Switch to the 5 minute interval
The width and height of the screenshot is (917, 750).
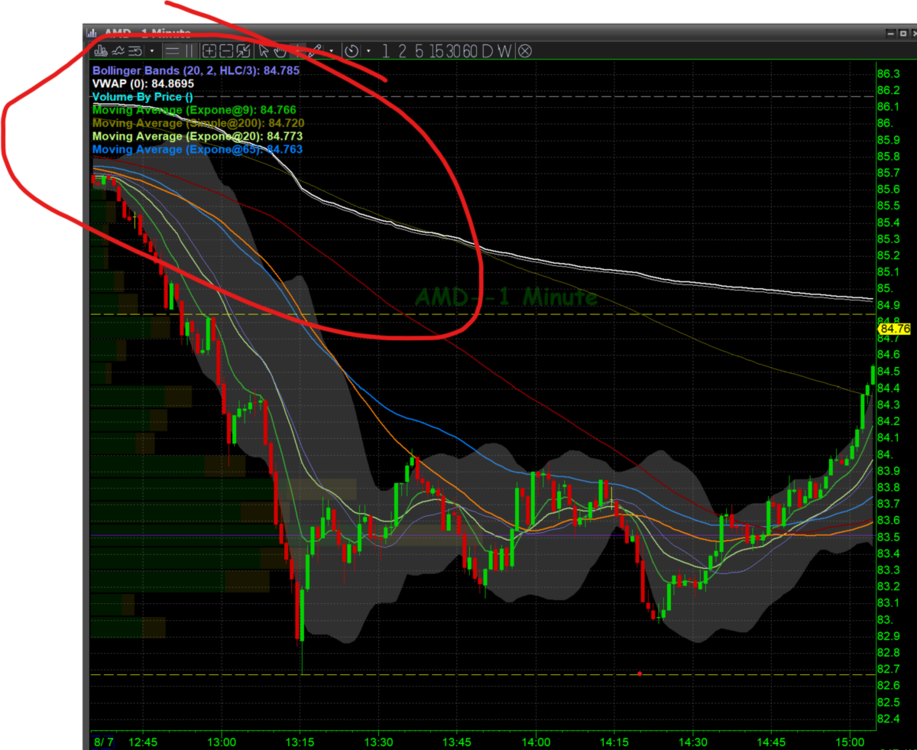point(419,50)
